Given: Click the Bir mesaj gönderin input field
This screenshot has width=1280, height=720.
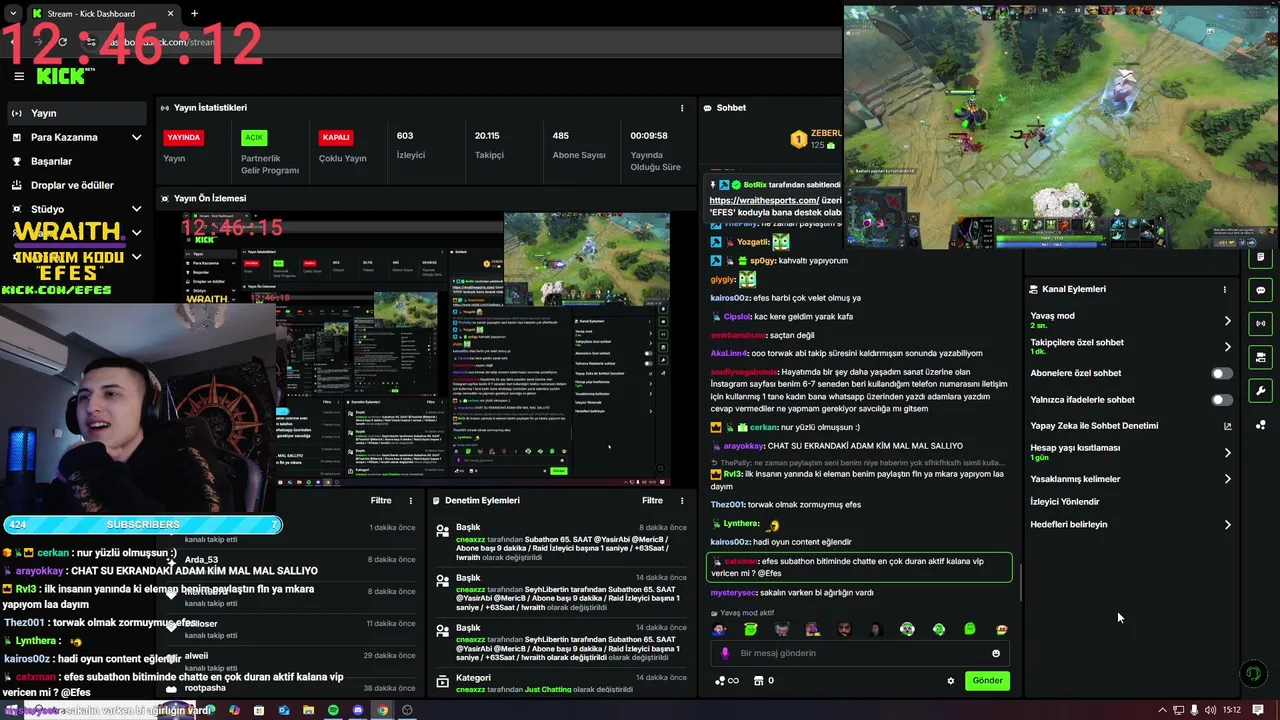Looking at the screenshot, I should click(862, 653).
